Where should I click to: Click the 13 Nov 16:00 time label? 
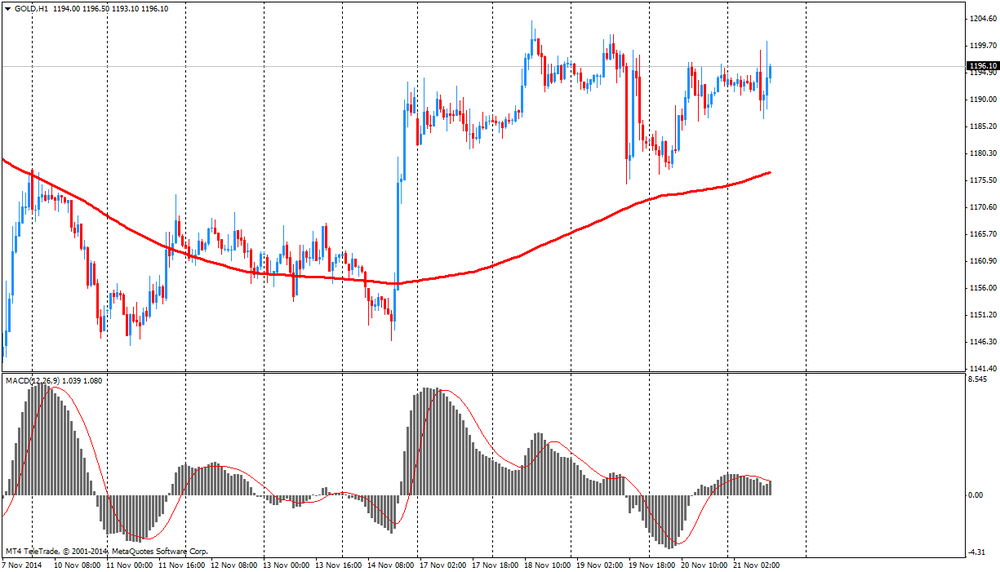point(339,565)
